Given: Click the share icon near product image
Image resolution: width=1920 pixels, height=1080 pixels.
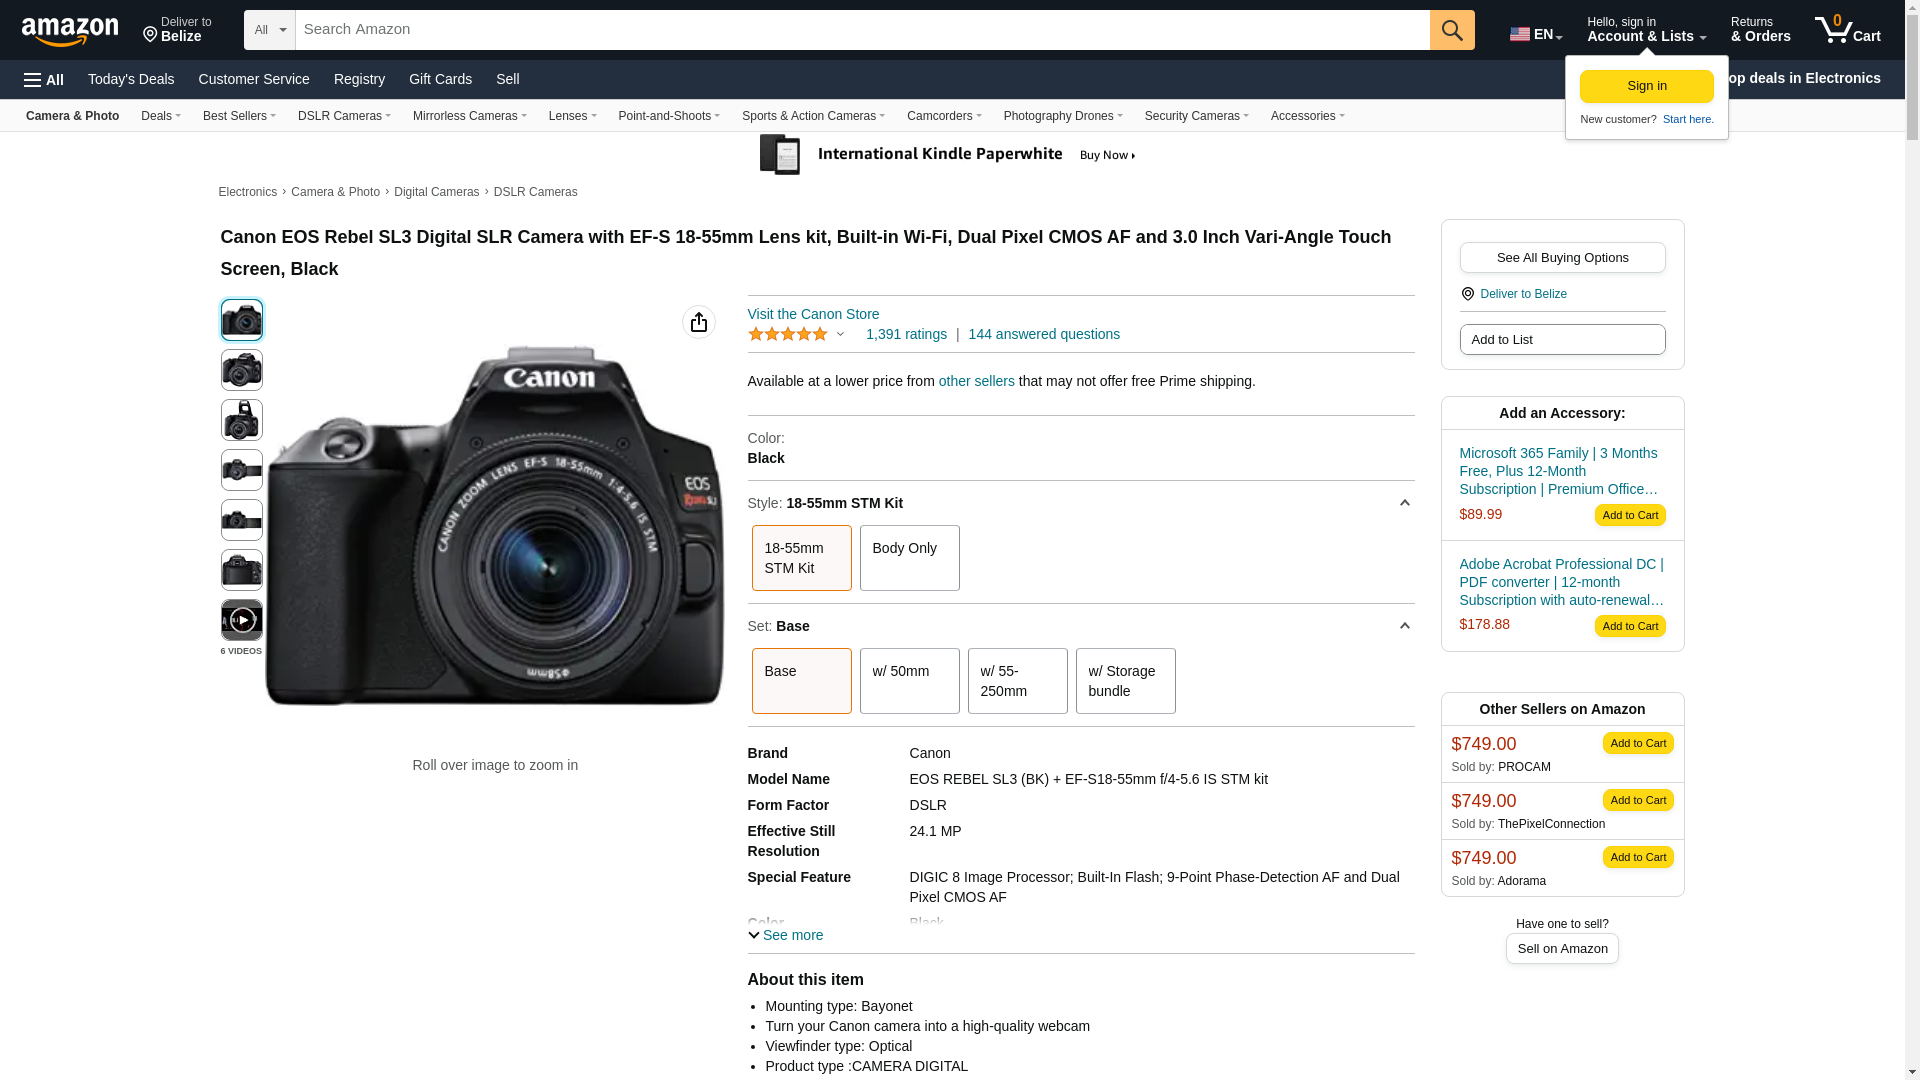Looking at the screenshot, I should [x=698, y=322].
